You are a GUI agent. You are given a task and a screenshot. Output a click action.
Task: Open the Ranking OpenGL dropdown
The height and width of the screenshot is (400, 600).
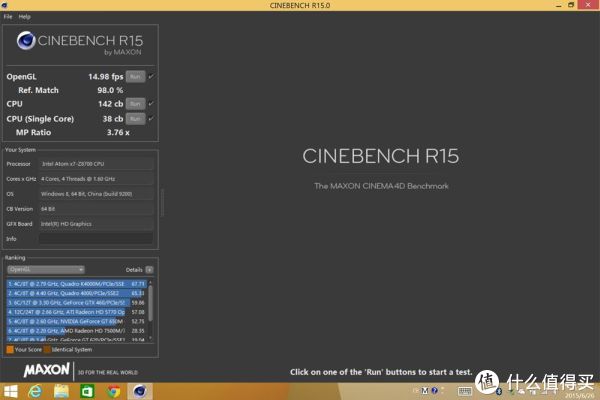tap(46, 269)
